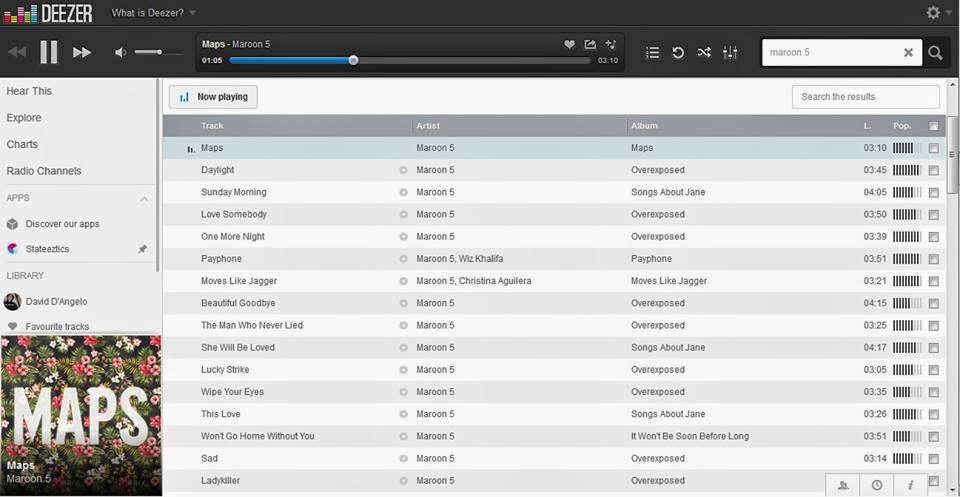Screen dimensions: 960x497
Task: Open Favourite tracks
Action: (57, 326)
